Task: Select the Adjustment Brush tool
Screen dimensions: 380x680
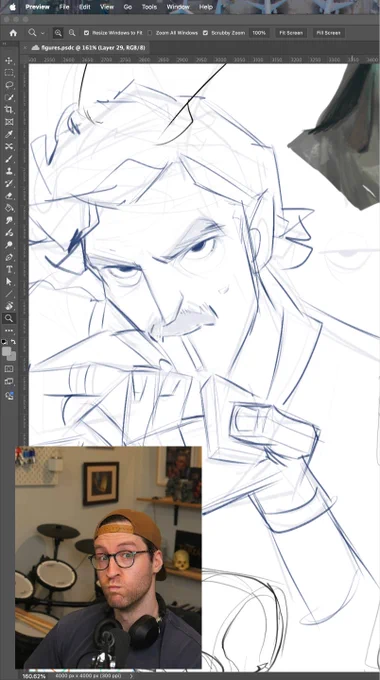Action: [x=9, y=232]
